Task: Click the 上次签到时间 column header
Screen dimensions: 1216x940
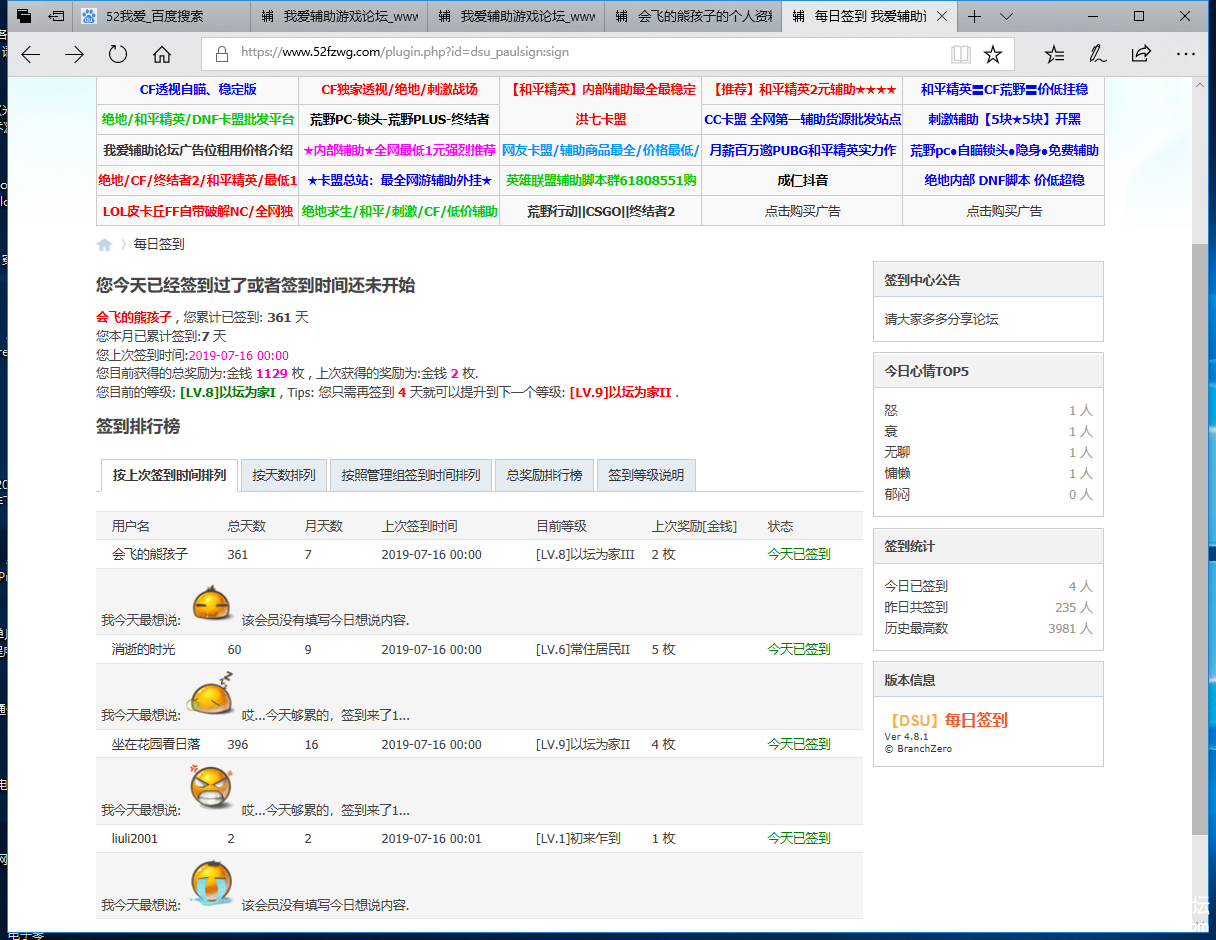Action: [419, 526]
